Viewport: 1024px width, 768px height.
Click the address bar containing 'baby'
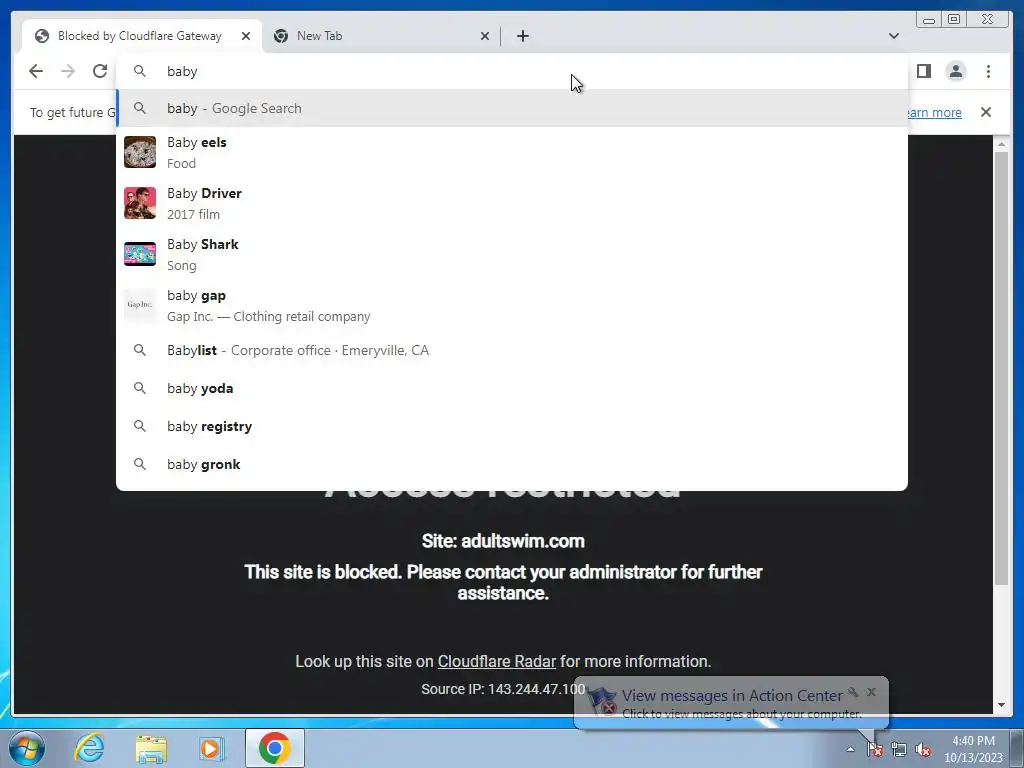(x=512, y=71)
